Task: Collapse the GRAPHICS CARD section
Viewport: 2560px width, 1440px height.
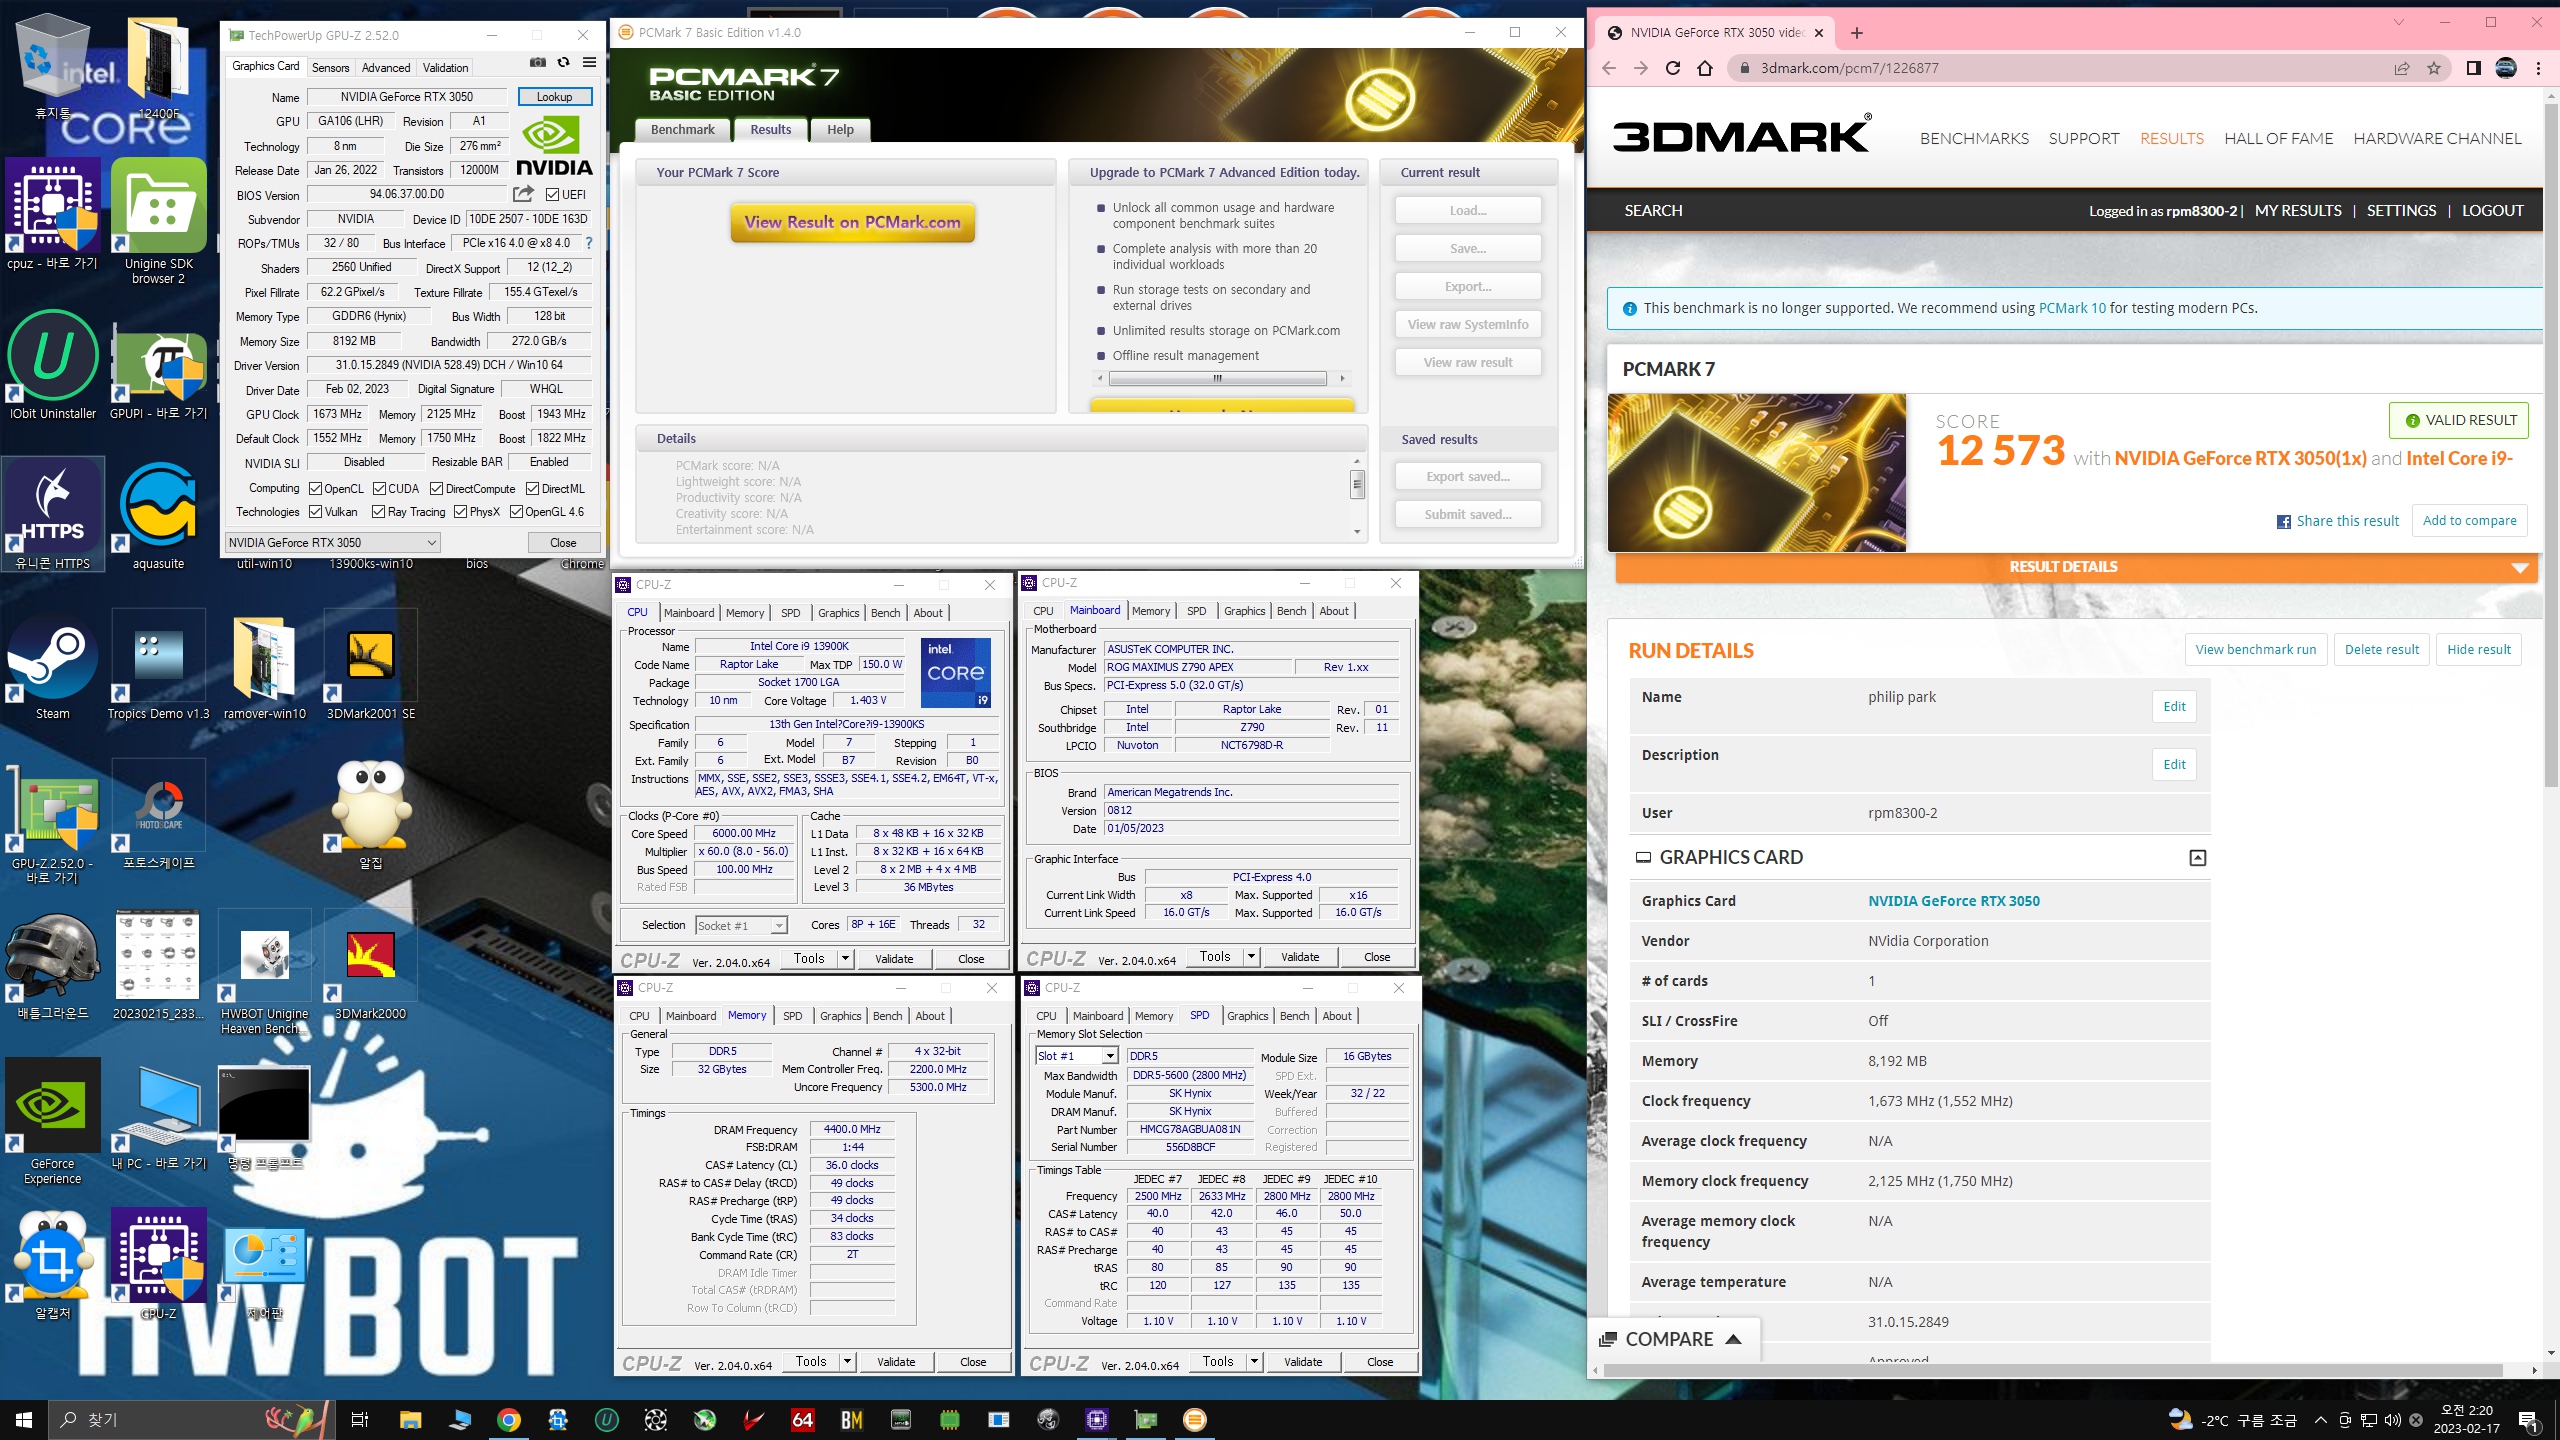Action: point(2197,858)
